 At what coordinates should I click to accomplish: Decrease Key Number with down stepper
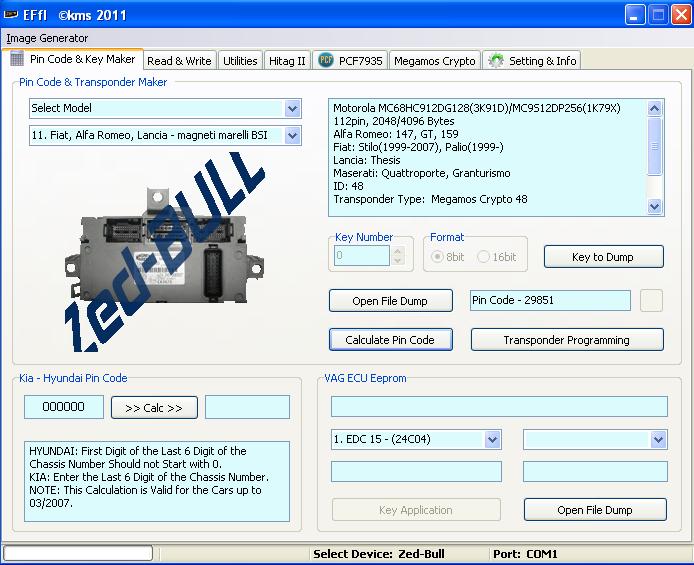tap(397, 261)
